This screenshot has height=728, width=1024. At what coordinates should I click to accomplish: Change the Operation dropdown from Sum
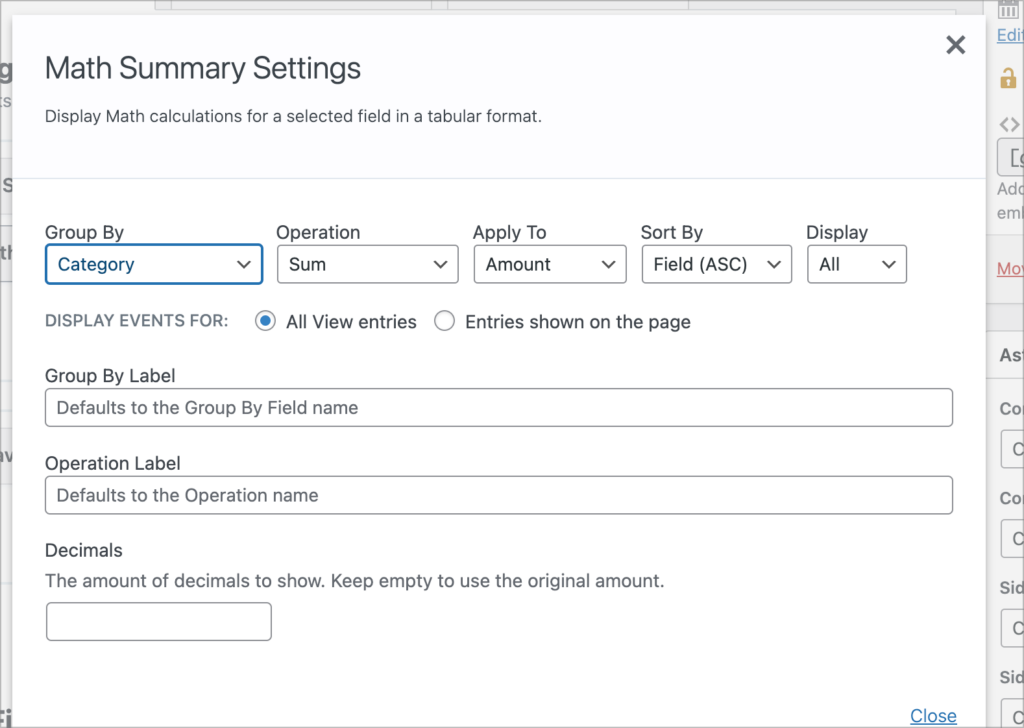(367, 264)
